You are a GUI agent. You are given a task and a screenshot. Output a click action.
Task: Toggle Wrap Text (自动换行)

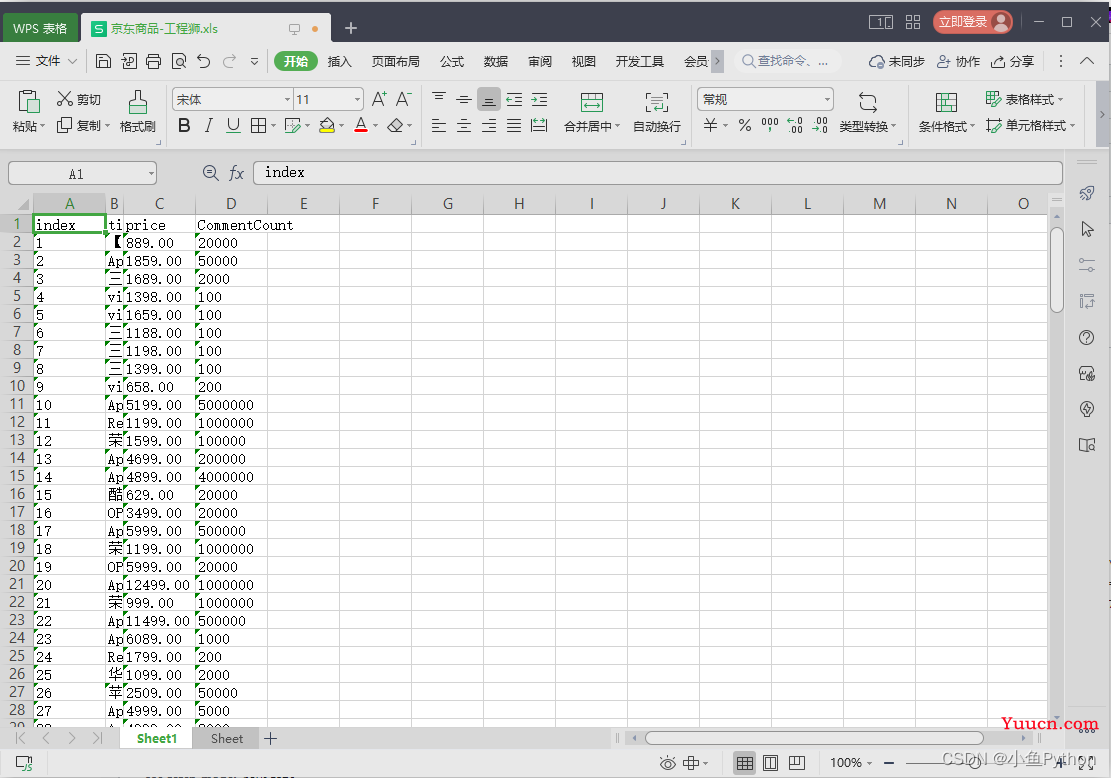pos(657,112)
